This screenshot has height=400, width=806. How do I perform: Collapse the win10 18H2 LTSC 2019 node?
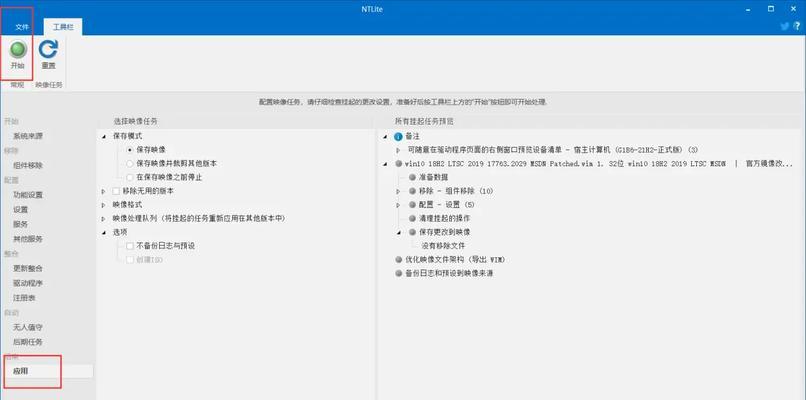tap(386, 164)
